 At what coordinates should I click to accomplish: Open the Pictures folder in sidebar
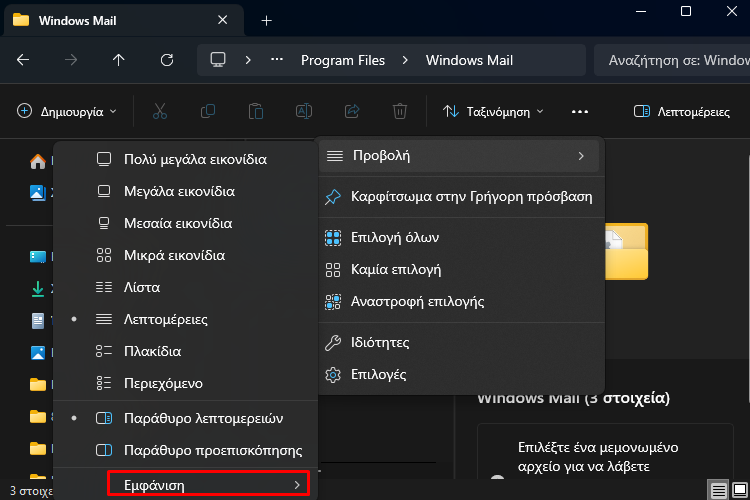click(38, 353)
